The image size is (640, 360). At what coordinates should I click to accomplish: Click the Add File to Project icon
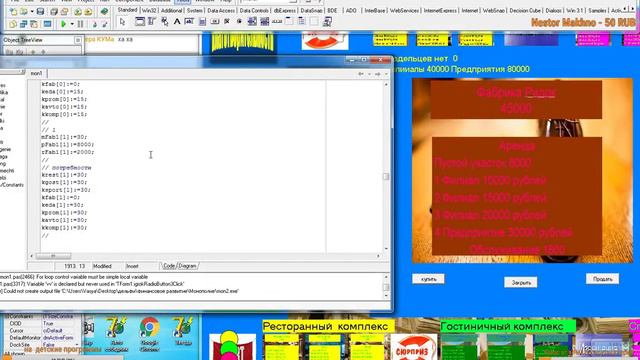(78, 11)
